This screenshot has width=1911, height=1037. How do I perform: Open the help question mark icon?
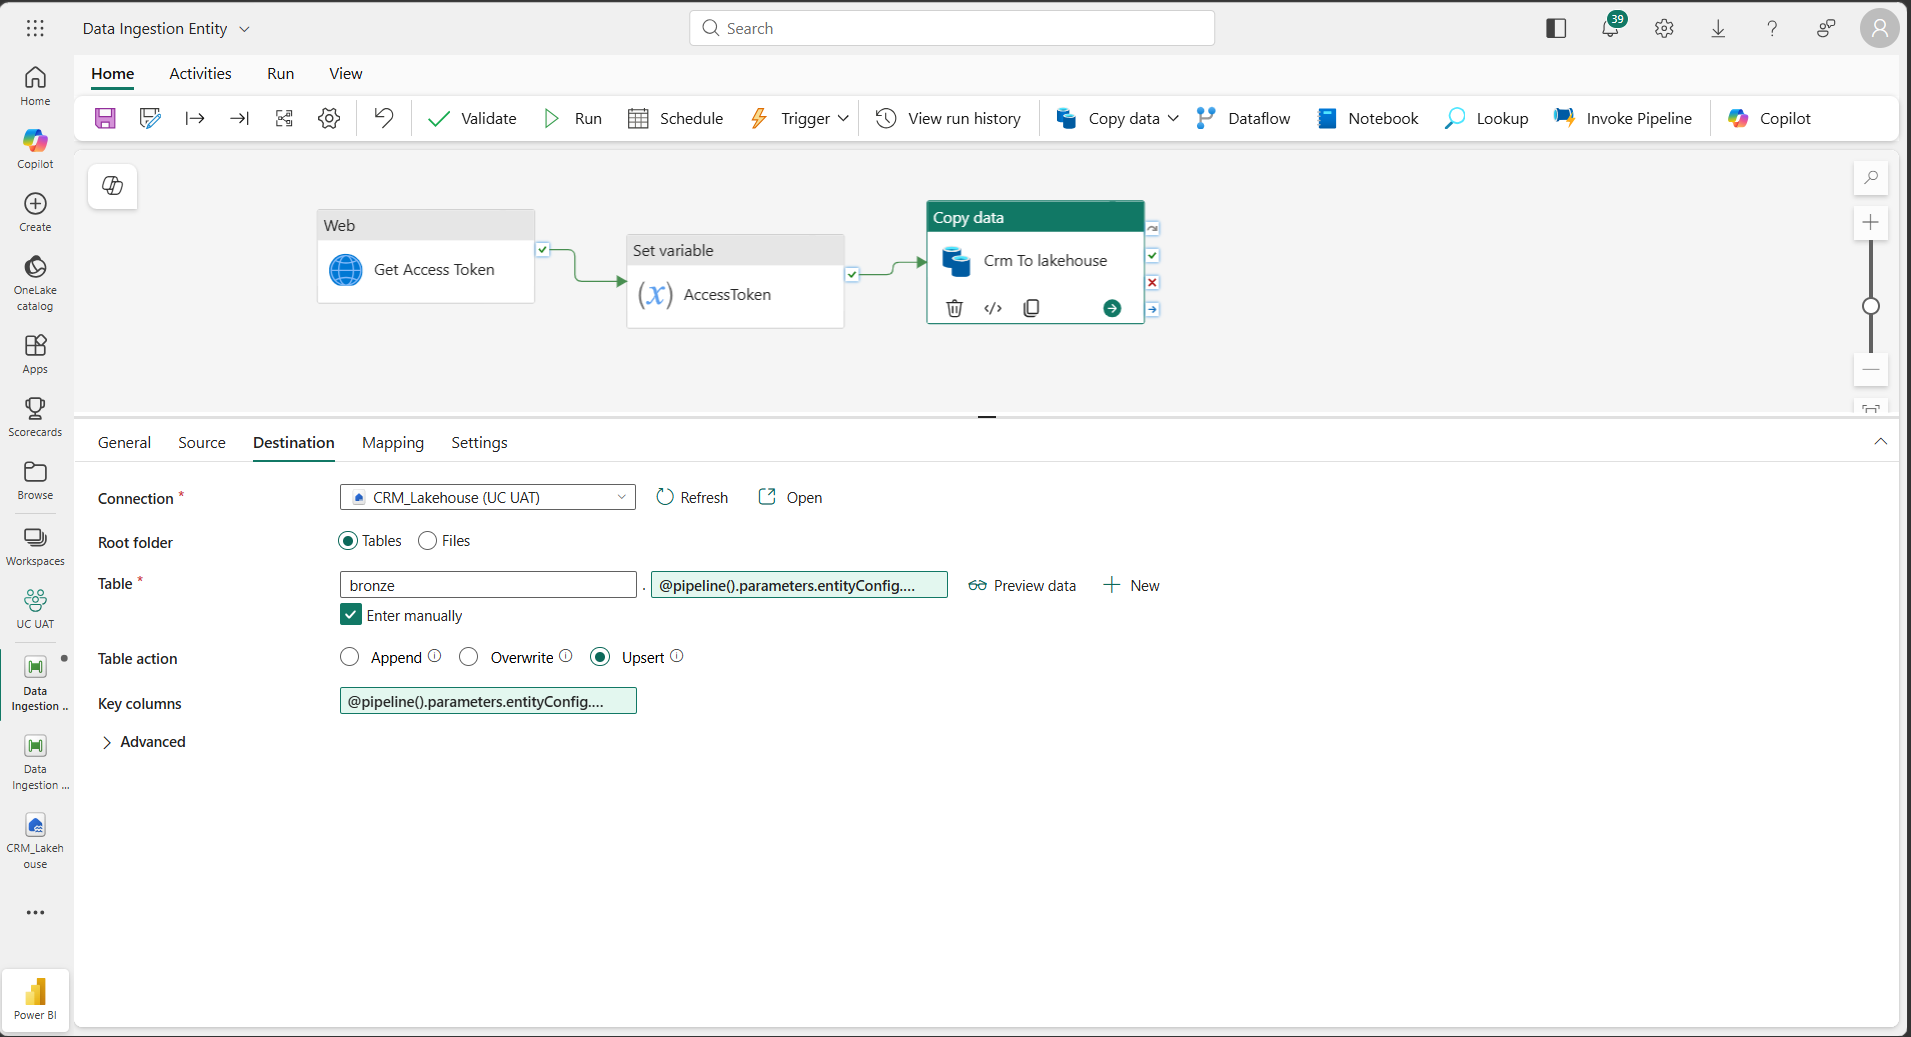point(1772,28)
